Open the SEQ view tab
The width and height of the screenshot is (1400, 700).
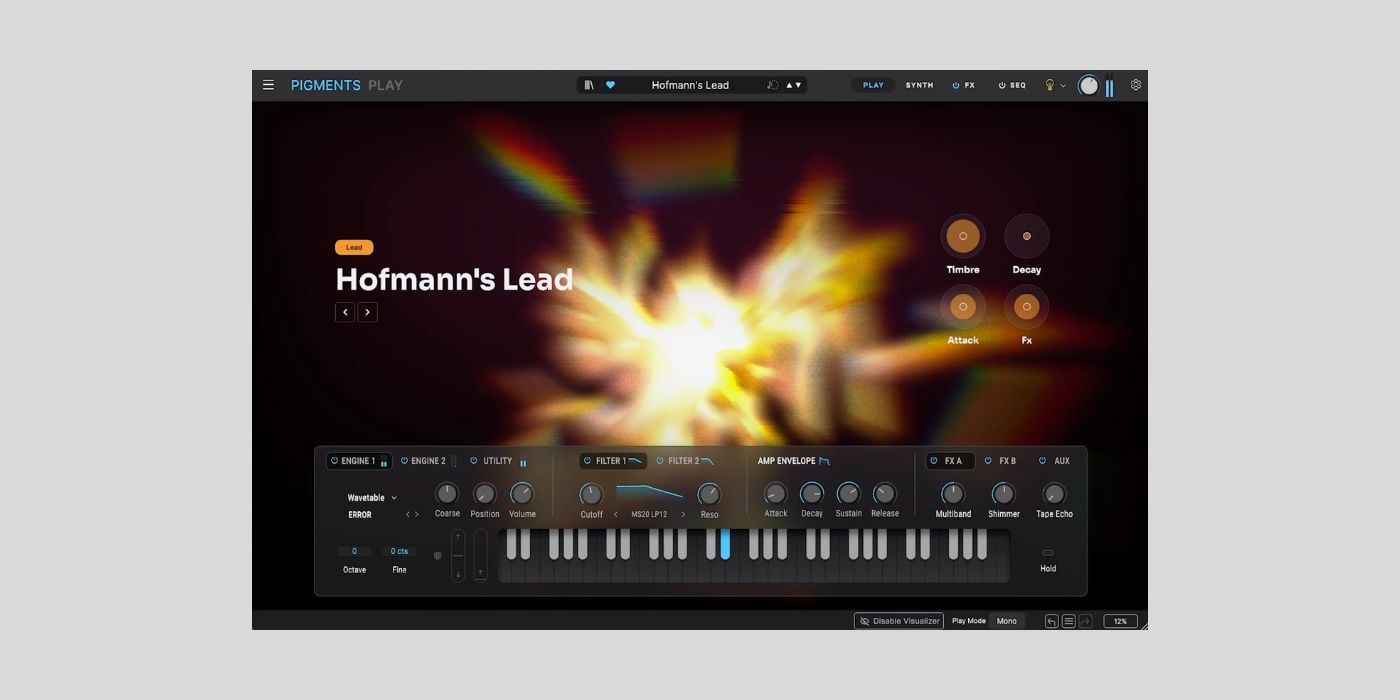pyautogui.click(x=1018, y=85)
